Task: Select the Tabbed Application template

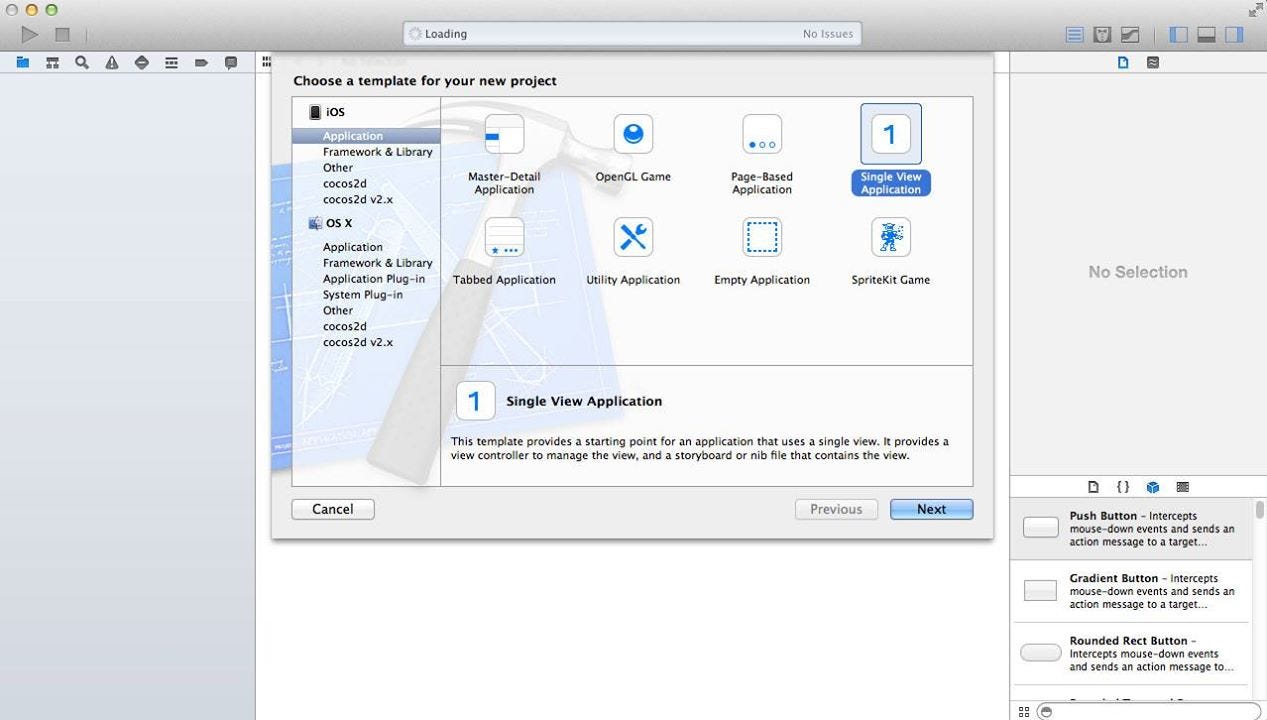Action: (x=504, y=250)
